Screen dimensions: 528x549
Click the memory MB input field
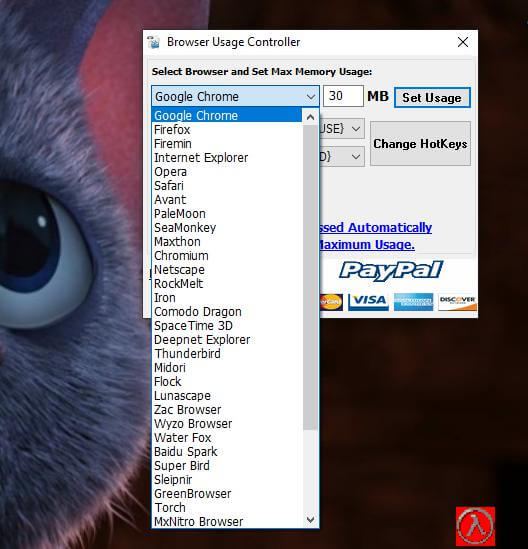[x=343, y=96]
